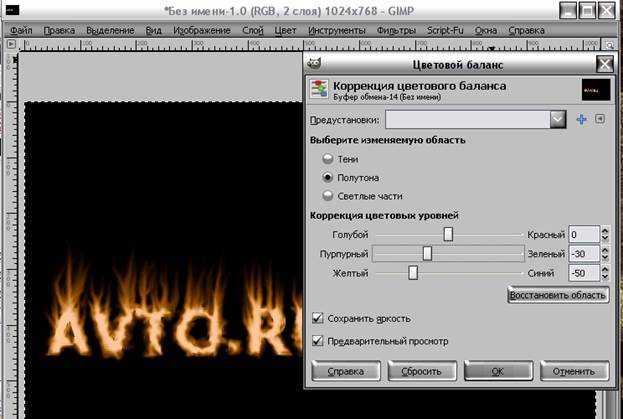623x419 pixels.
Task: Open the Выделение menu
Action: coord(110,30)
